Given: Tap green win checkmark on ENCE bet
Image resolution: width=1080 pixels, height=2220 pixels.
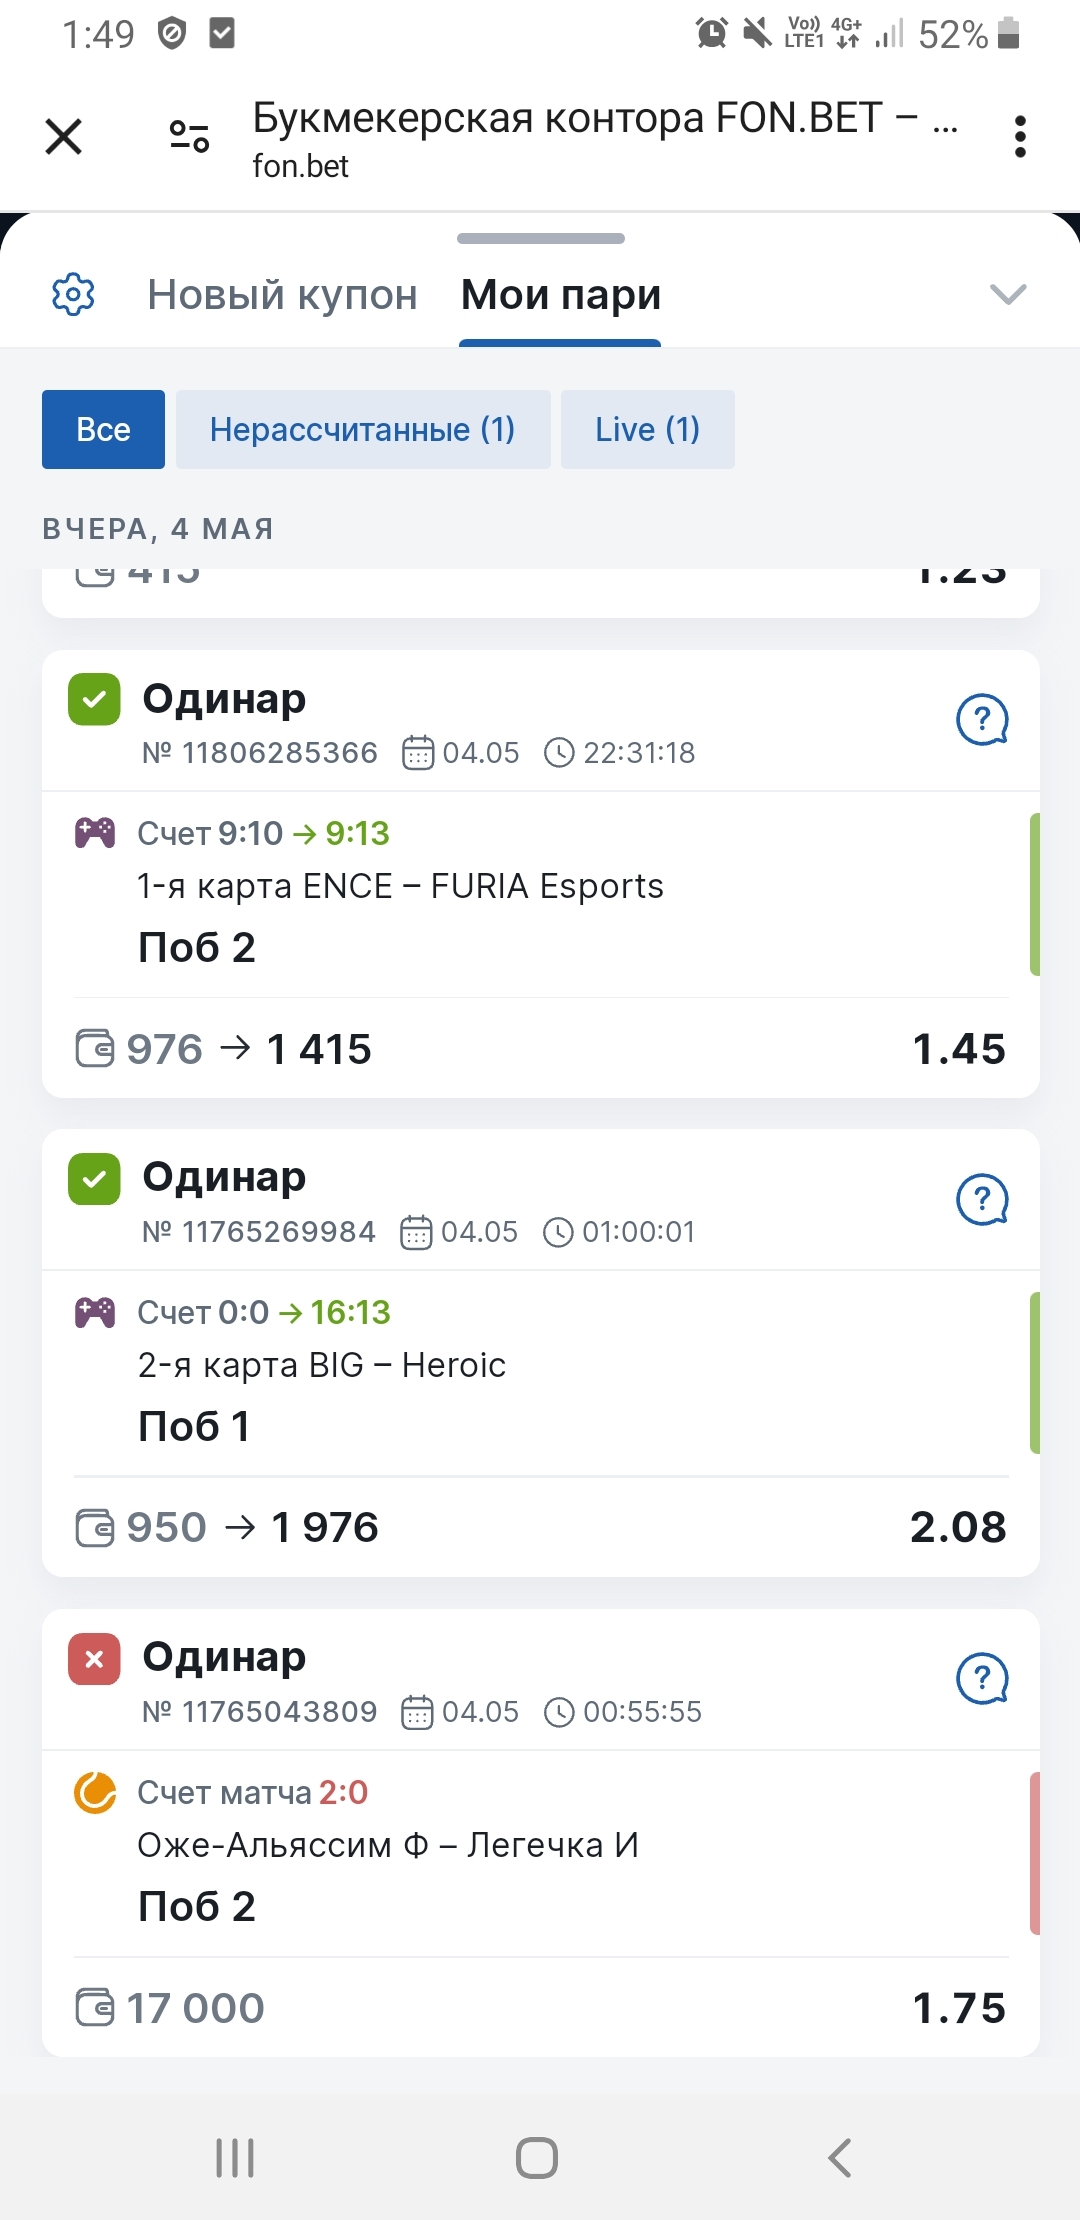Looking at the screenshot, I should click(x=94, y=699).
